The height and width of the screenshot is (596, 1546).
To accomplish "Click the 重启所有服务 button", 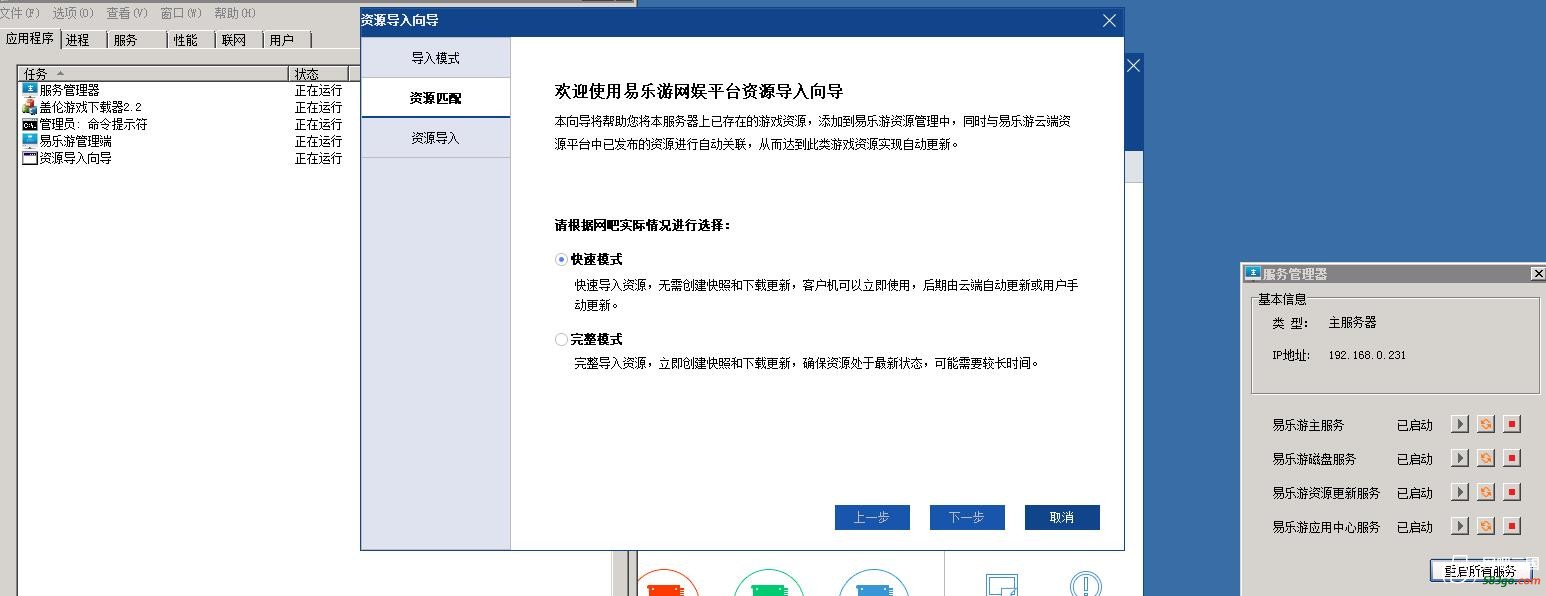I will pos(1481,572).
